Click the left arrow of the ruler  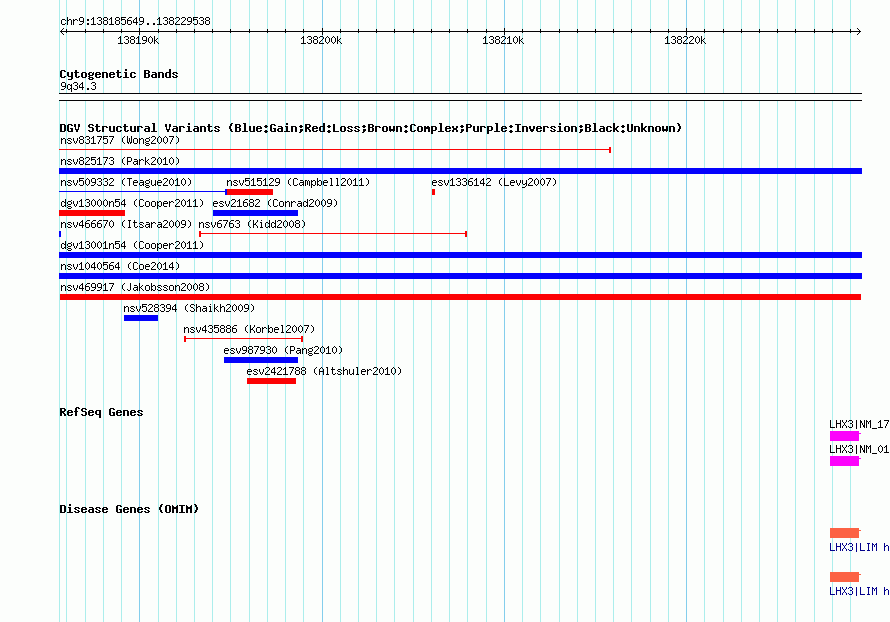click(x=62, y=32)
